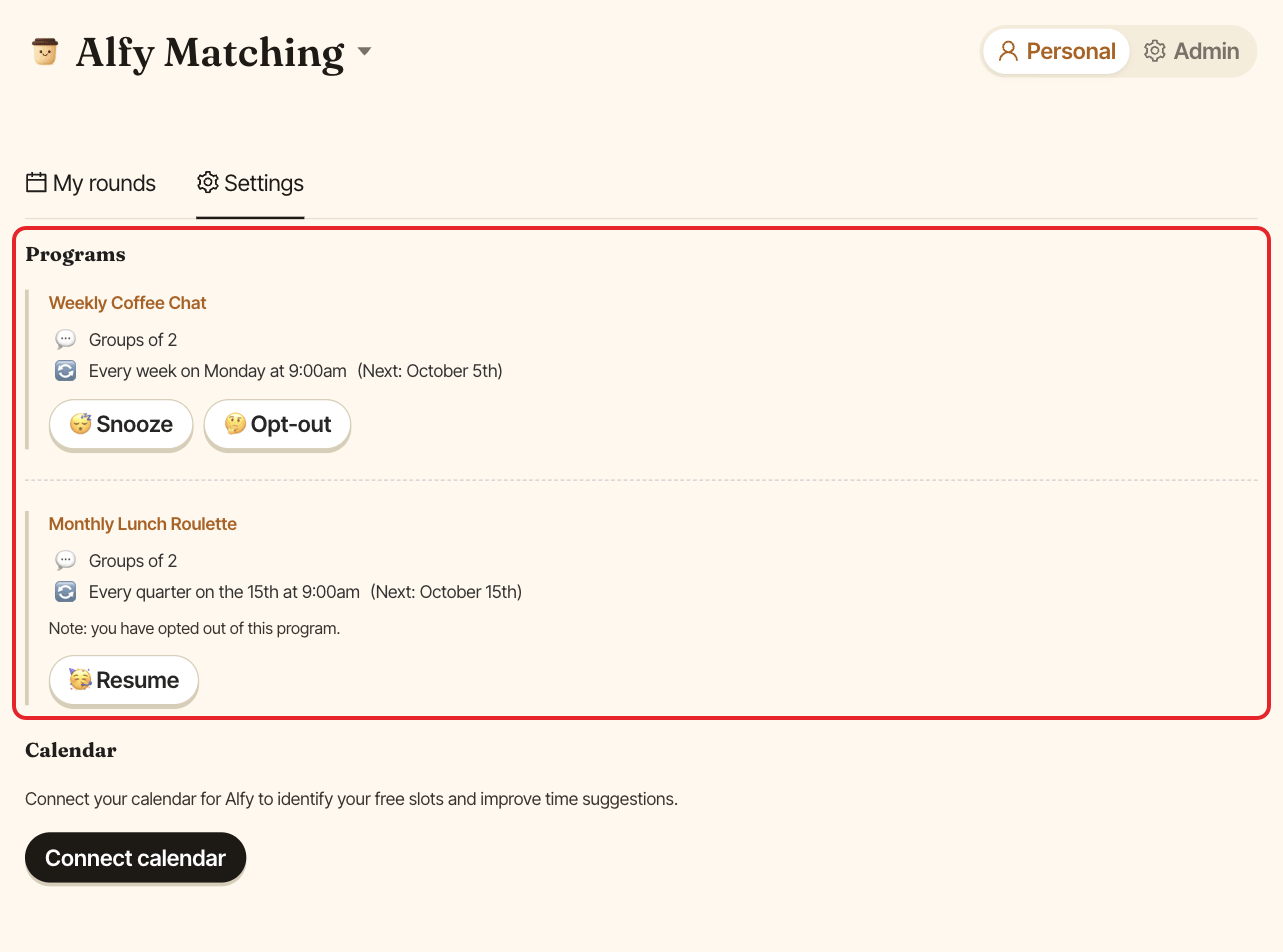
Task: Click 'Groups of 2' under Monthly Lunch Roulette
Action: coord(133,561)
